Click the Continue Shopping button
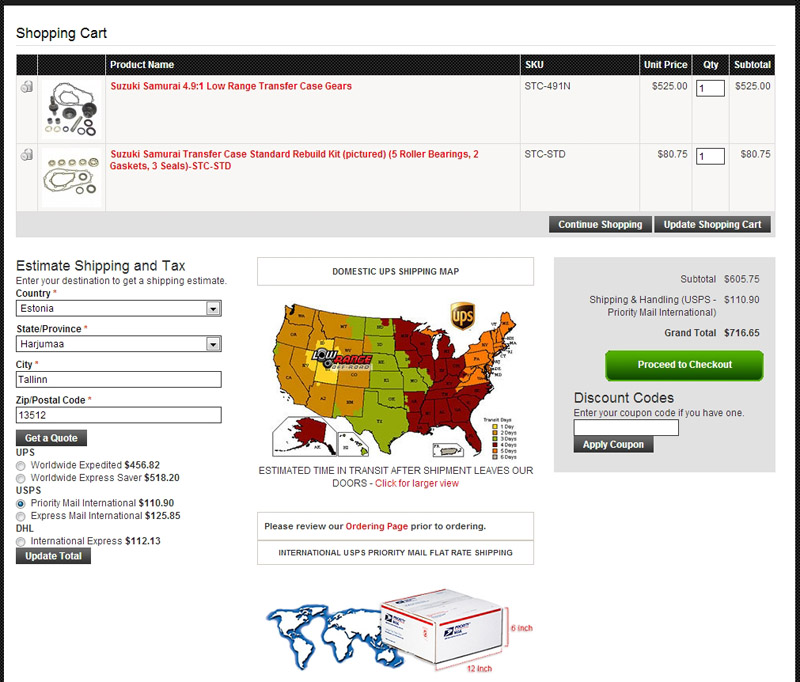800x682 pixels. (x=600, y=224)
